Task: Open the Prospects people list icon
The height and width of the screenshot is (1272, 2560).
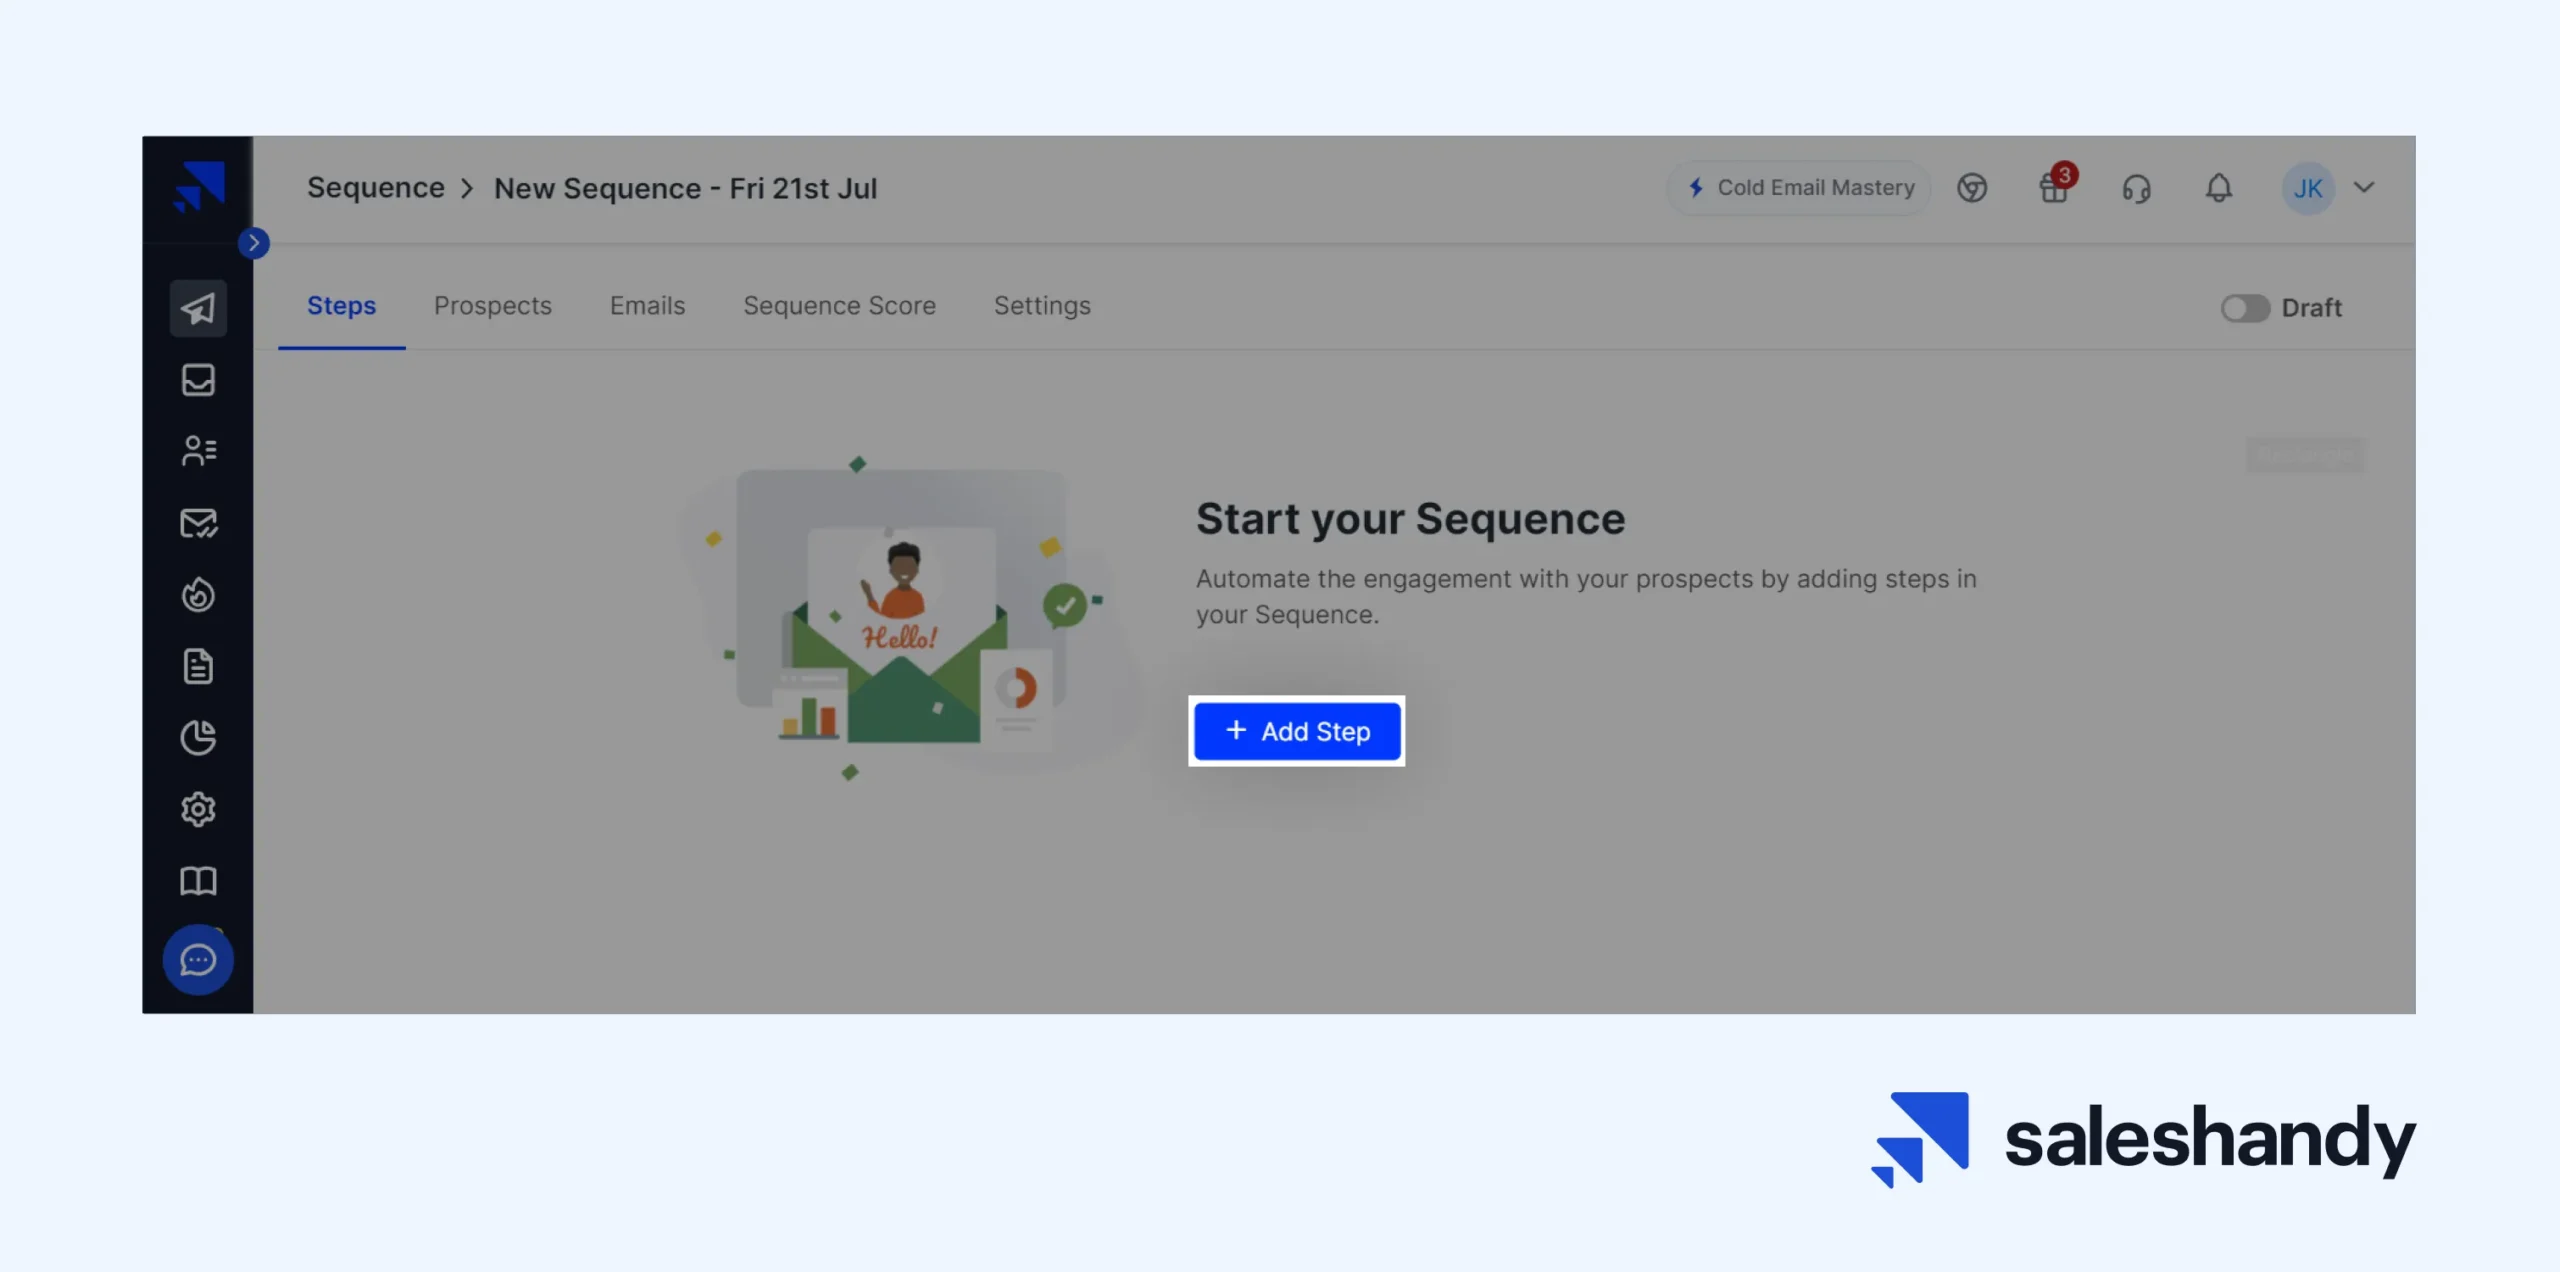Action: 198,451
